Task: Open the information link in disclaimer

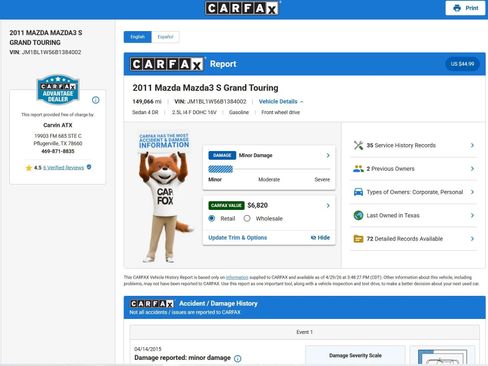Action: click(x=237, y=277)
